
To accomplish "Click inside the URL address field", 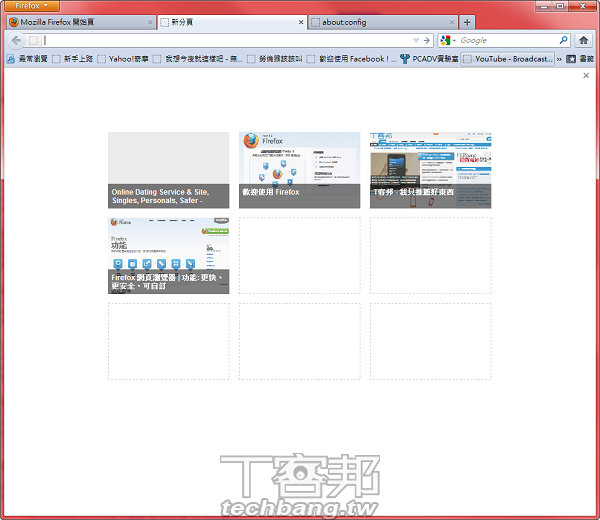I will [x=220, y=40].
